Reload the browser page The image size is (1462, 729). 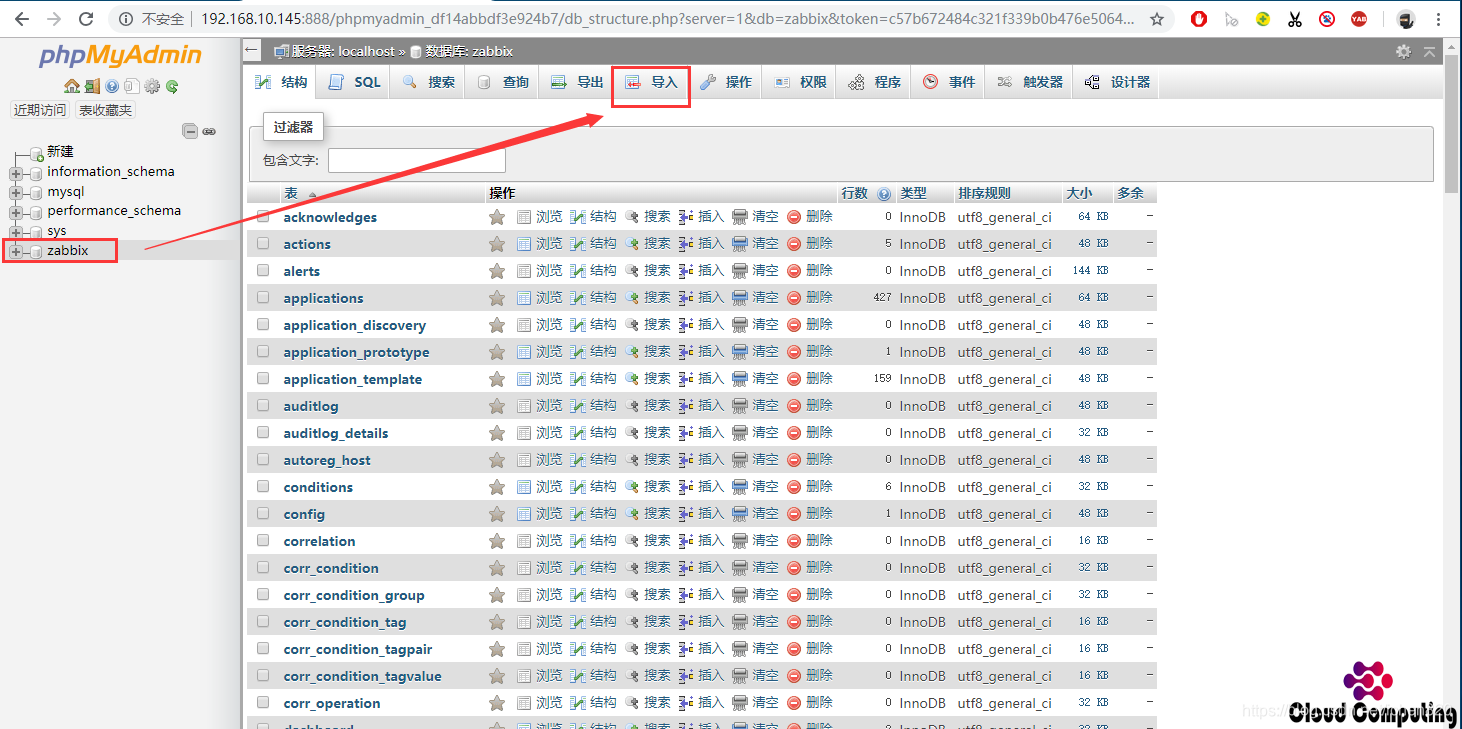[x=86, y=19]
